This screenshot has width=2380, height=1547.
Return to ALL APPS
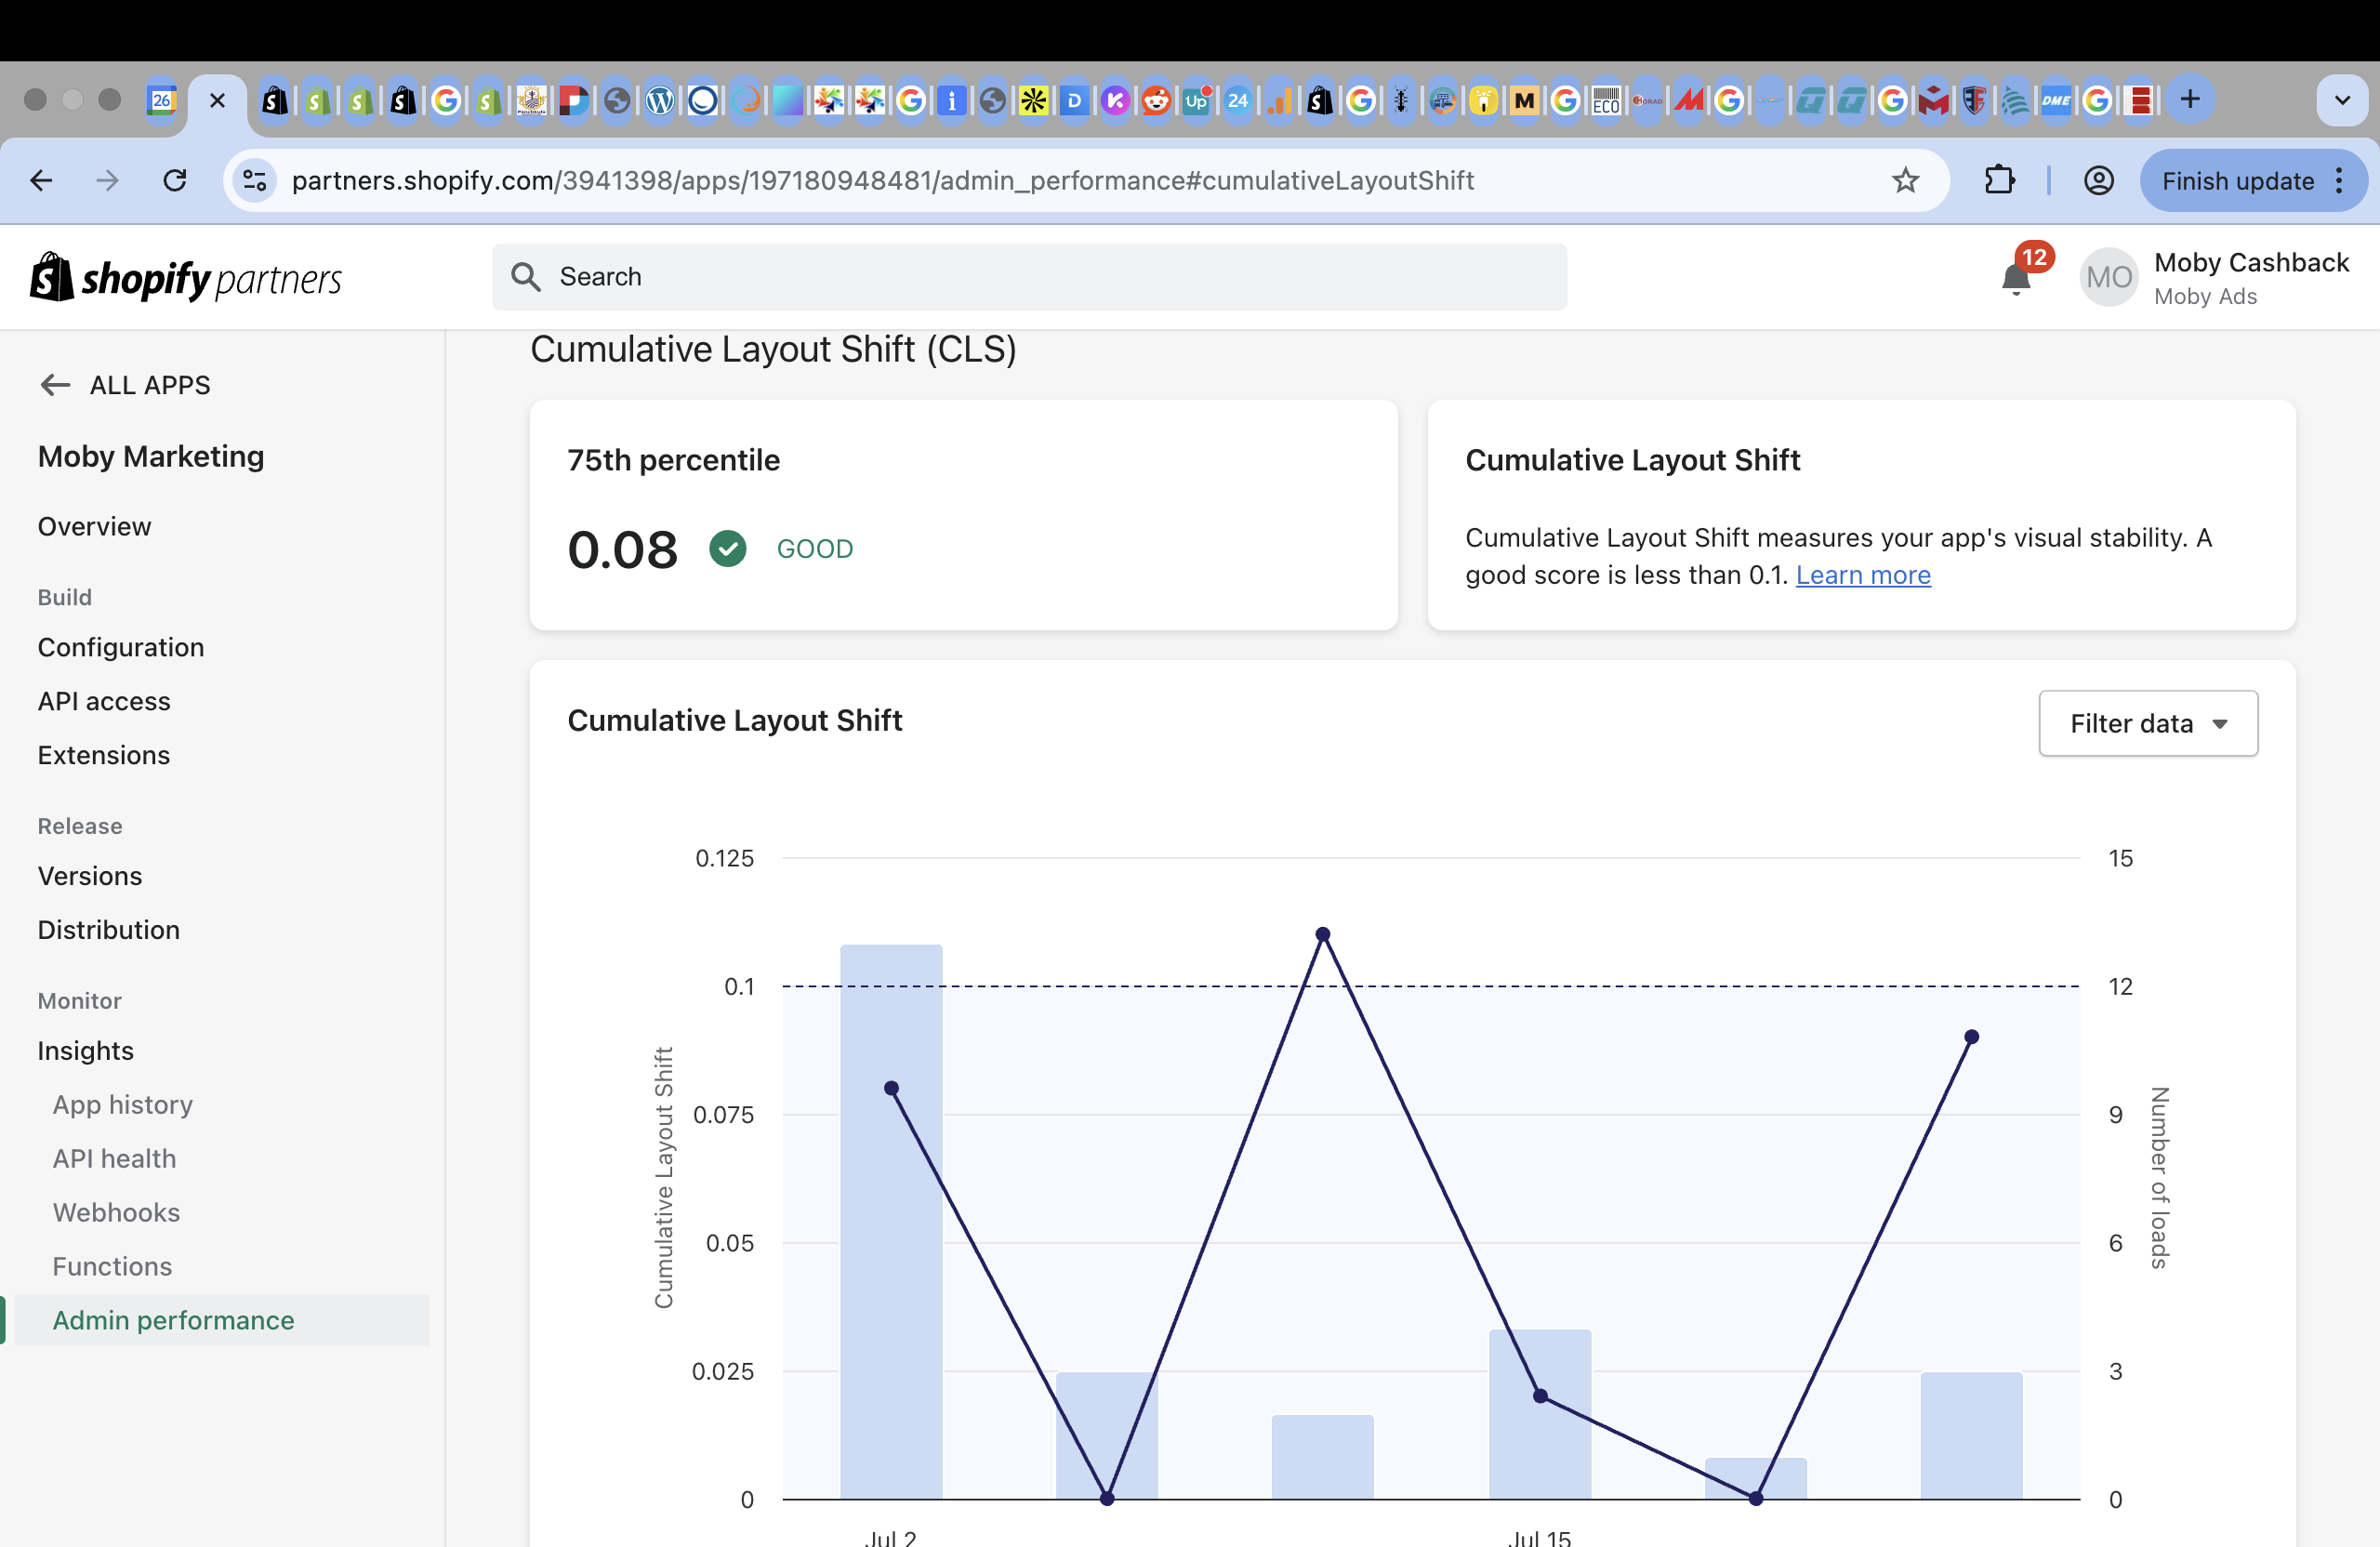pos(125,385)
